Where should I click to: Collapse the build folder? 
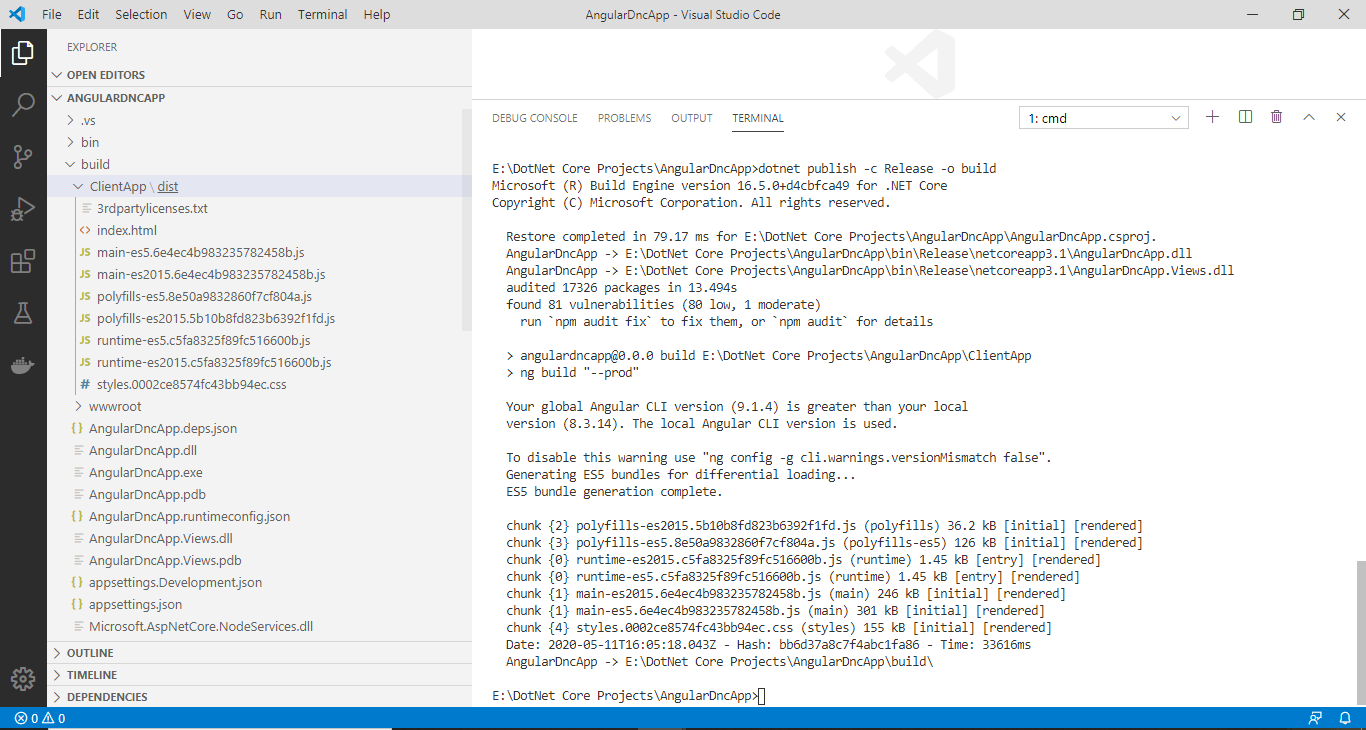pyautogui.click(x=259, y=164)
